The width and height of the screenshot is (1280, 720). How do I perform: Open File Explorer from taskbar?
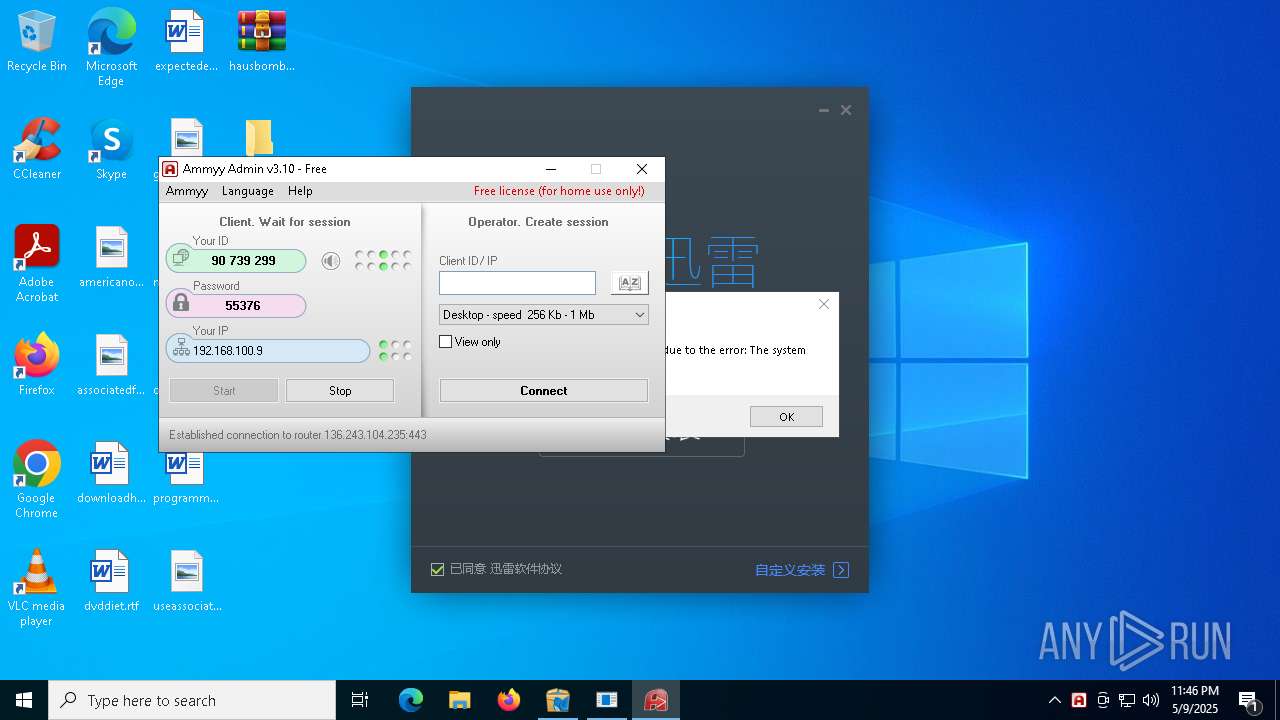tap(459, 700)
